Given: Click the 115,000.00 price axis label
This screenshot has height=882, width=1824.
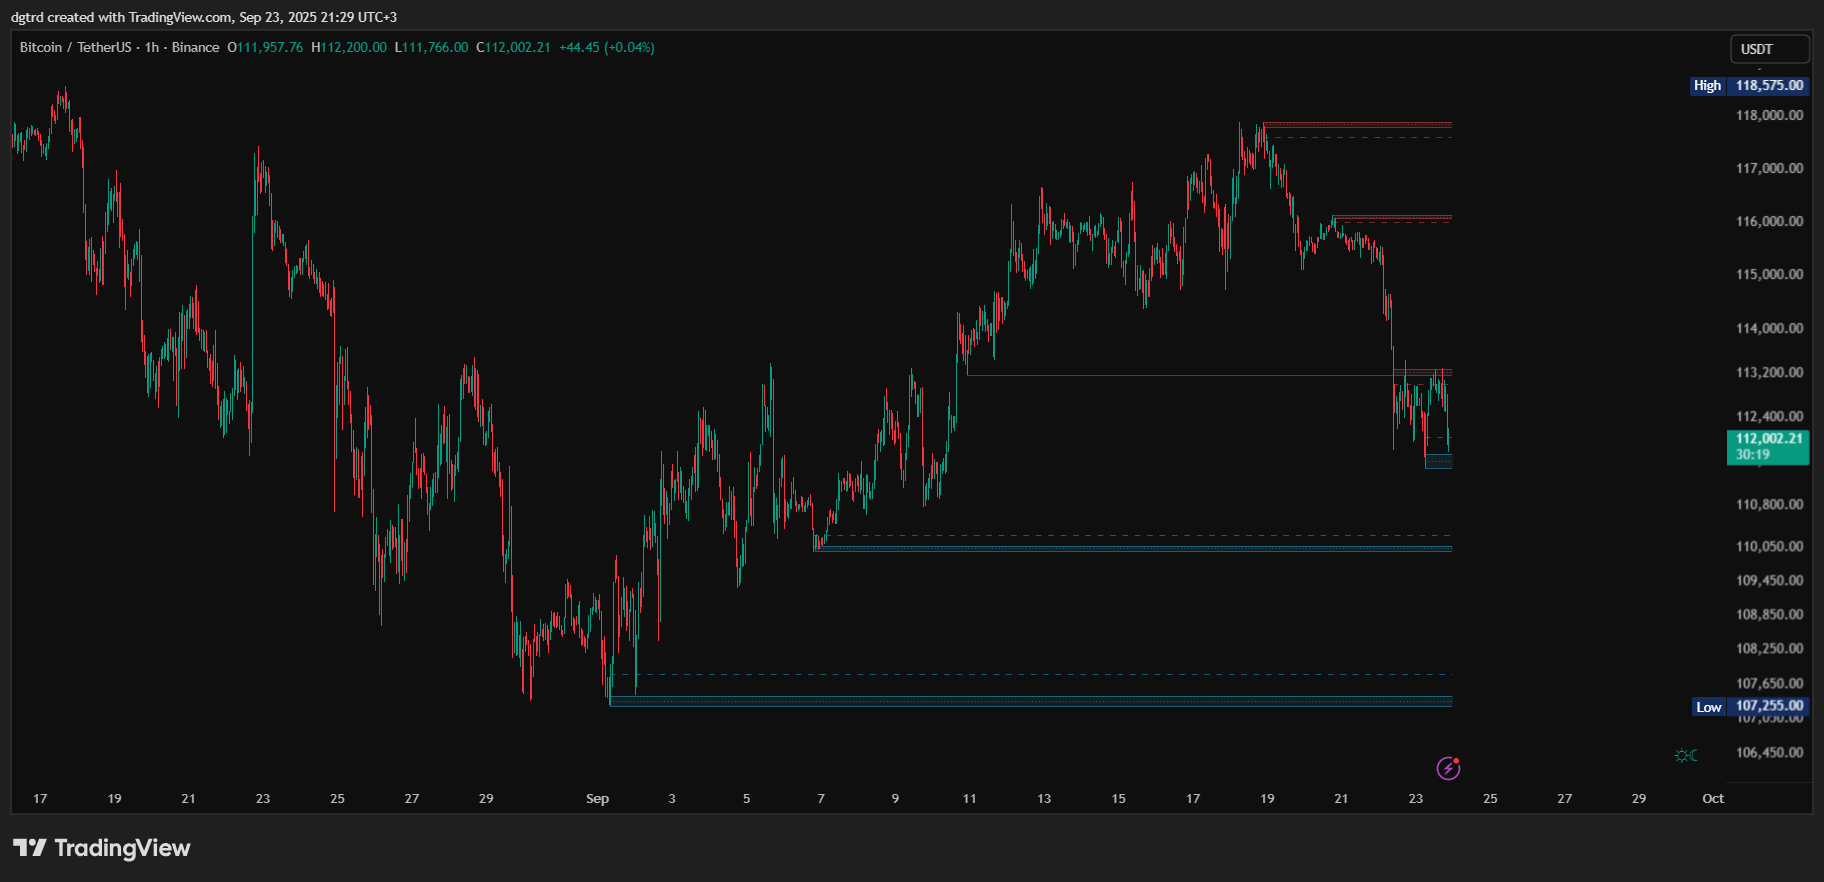Looking at the screenshot, I should (x=1769, y=274).
